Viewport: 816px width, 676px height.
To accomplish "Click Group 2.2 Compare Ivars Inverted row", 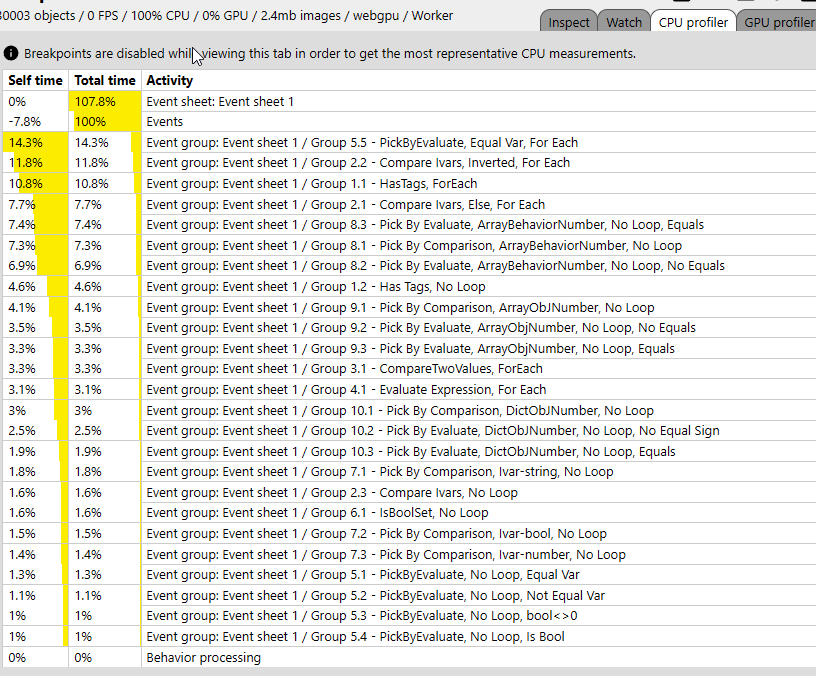I will click(358, 162).
